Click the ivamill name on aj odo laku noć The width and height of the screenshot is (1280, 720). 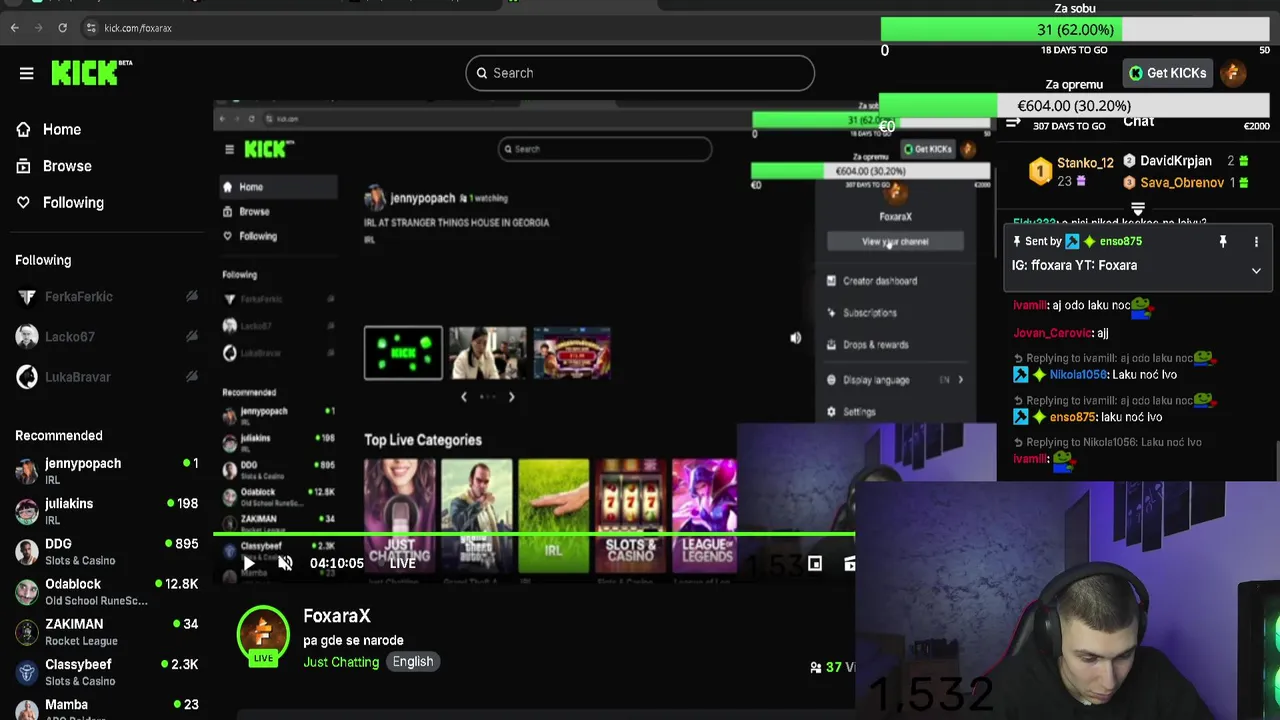(1030, 306)
